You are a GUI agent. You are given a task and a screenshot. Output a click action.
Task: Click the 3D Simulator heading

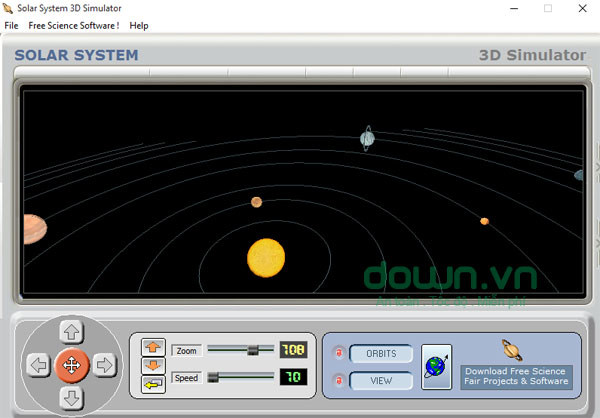(532, 55)
